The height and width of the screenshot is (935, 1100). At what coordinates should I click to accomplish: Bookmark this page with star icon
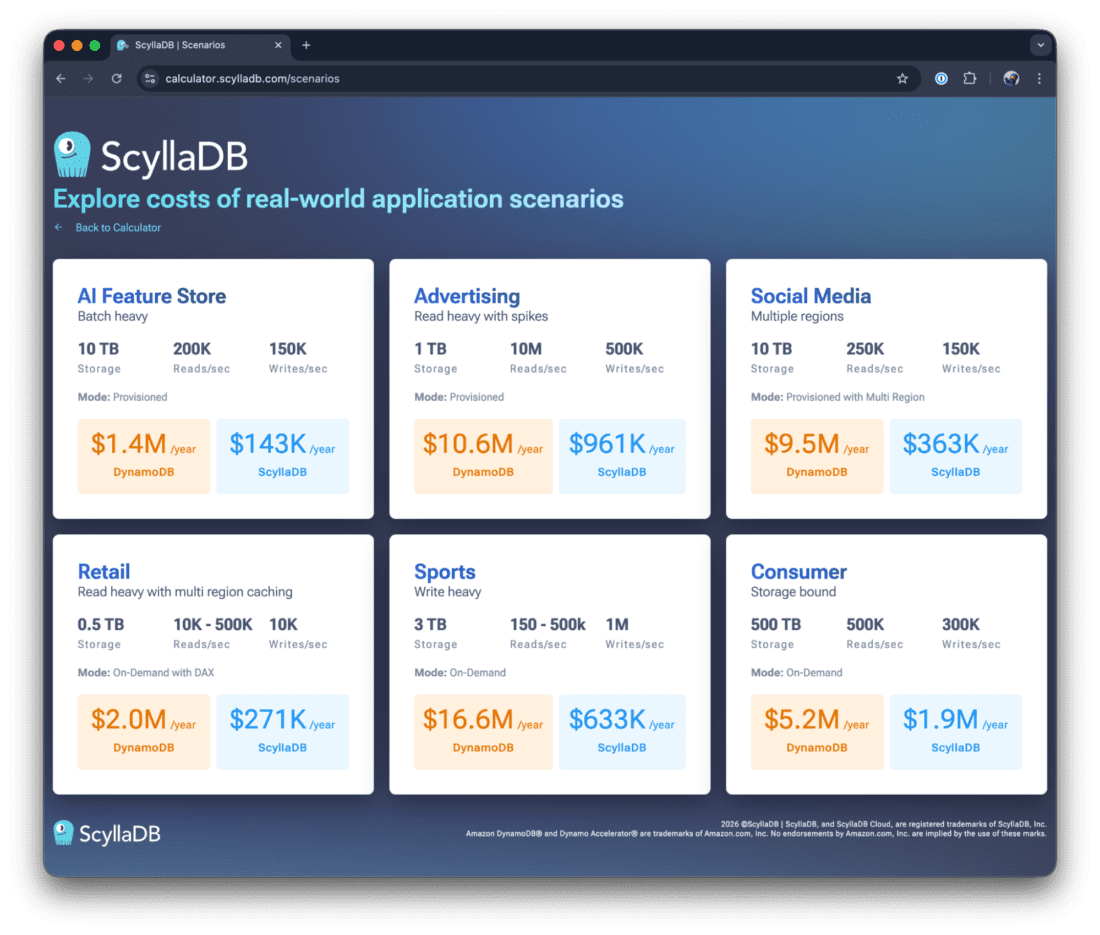click(x=902, y=79)
